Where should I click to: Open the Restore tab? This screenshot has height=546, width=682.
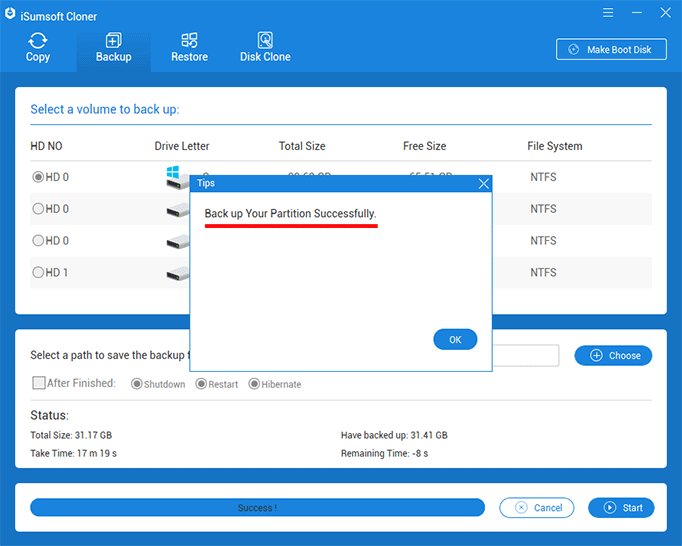pyautogui.click(x=189, y=48)
